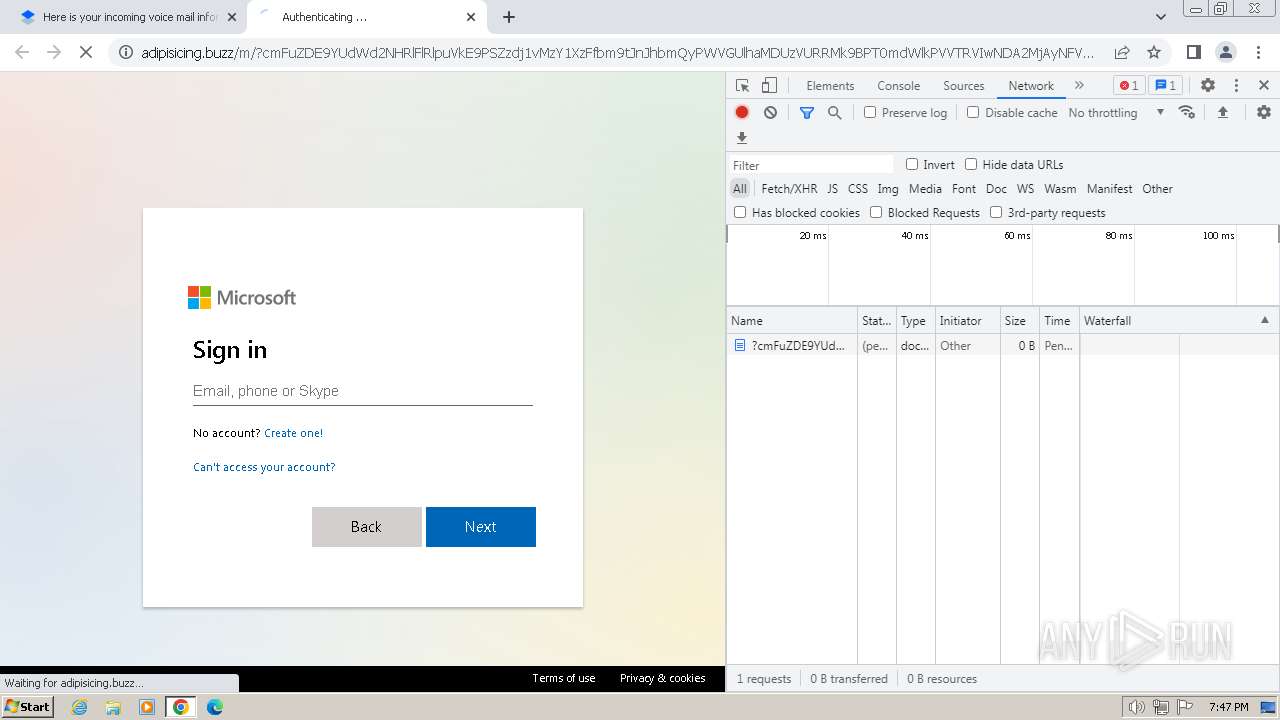Show the errors count badge
Image resolution: width=1280 pixels, height=720 pixels.
tap(1129, 86)
